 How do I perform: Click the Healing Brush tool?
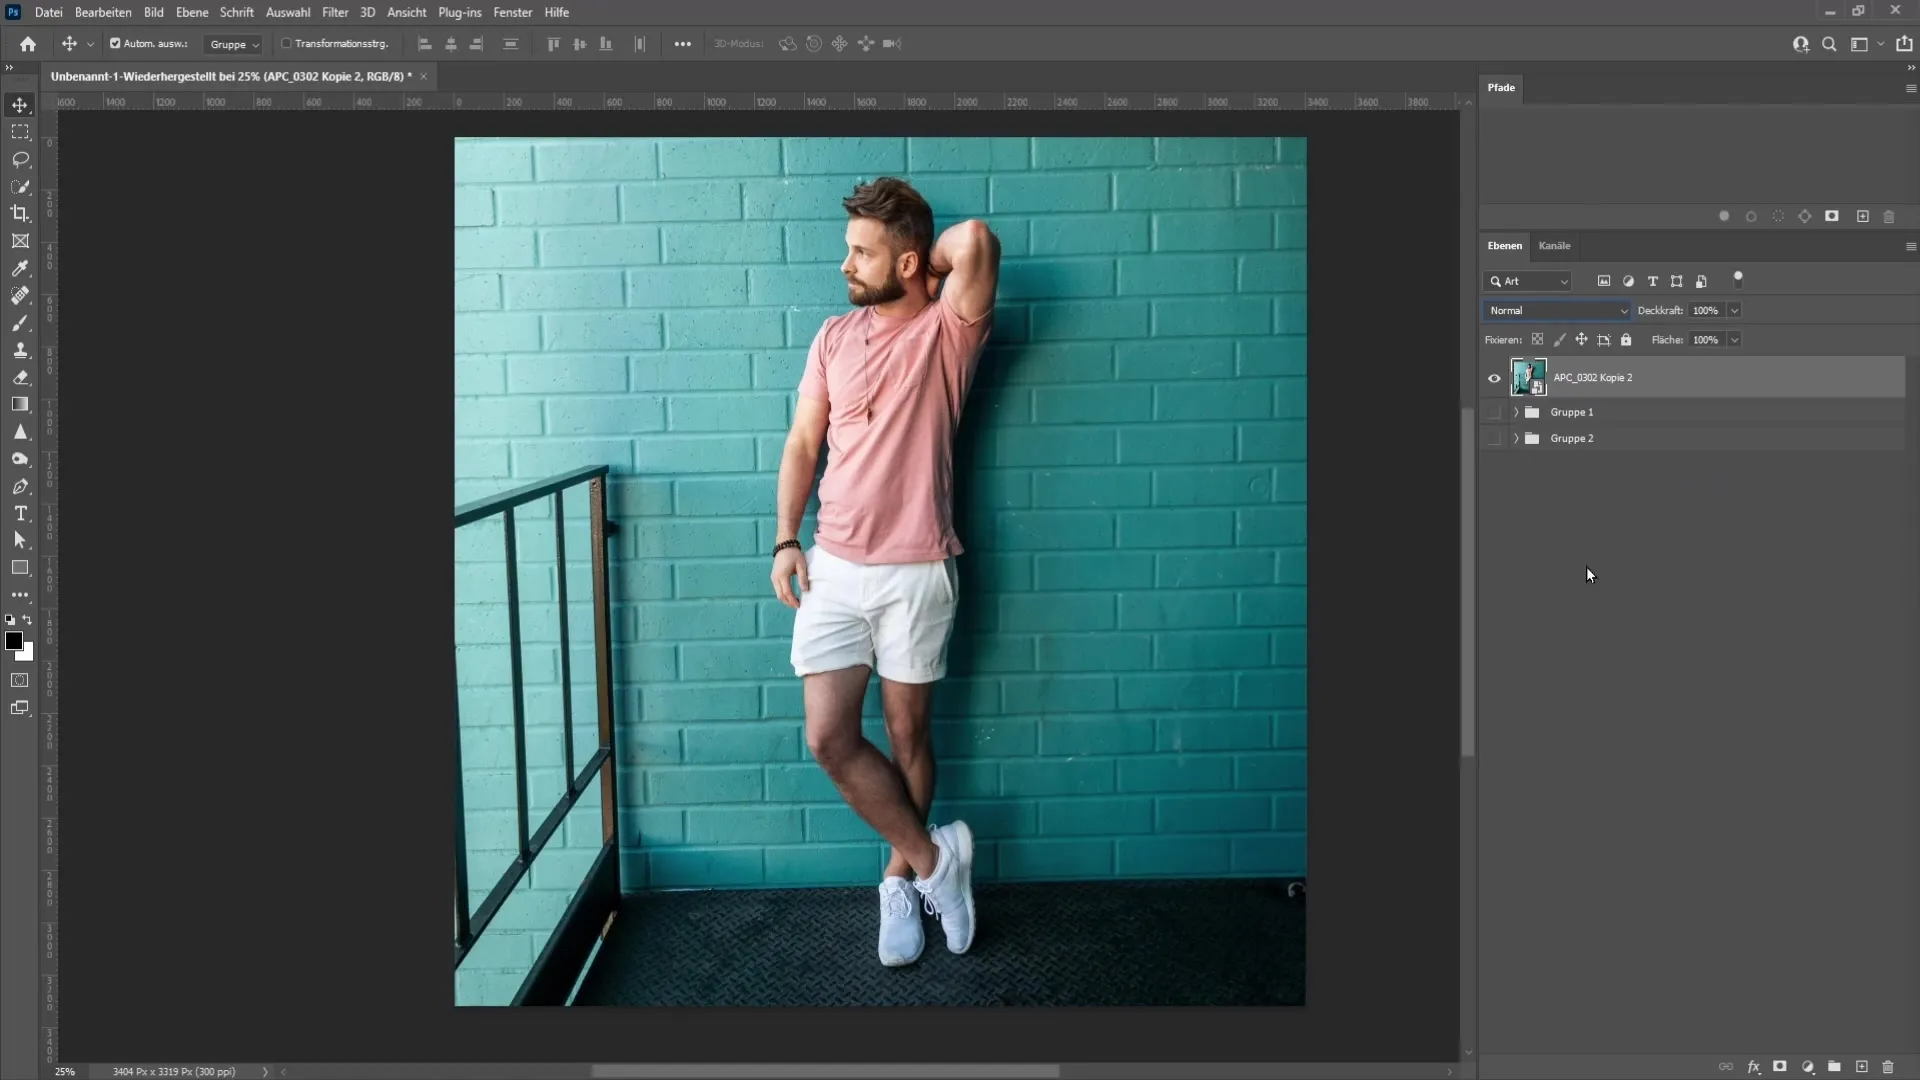20,295
